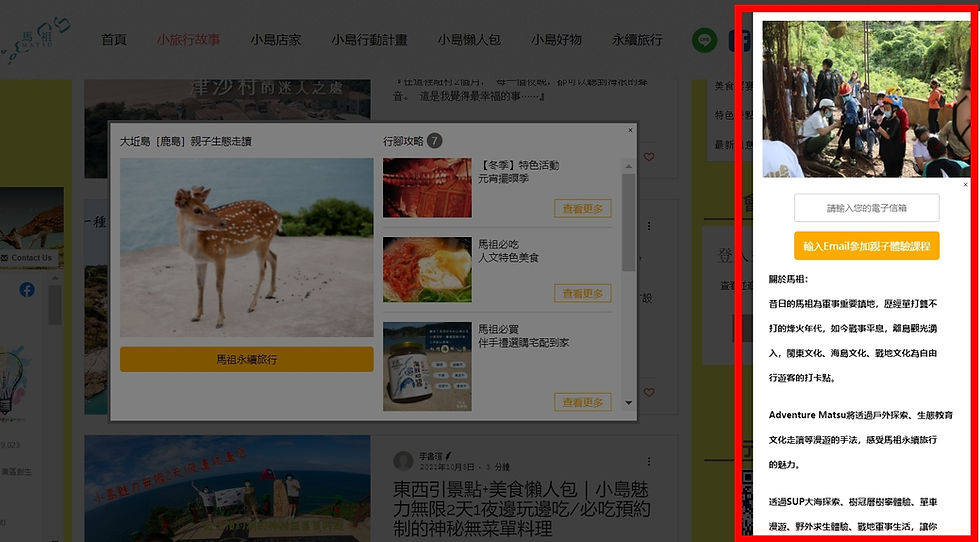This screenshot has width=980, height=542.
Task: Open 永續旅行 menu item
Action: point(637,39)
